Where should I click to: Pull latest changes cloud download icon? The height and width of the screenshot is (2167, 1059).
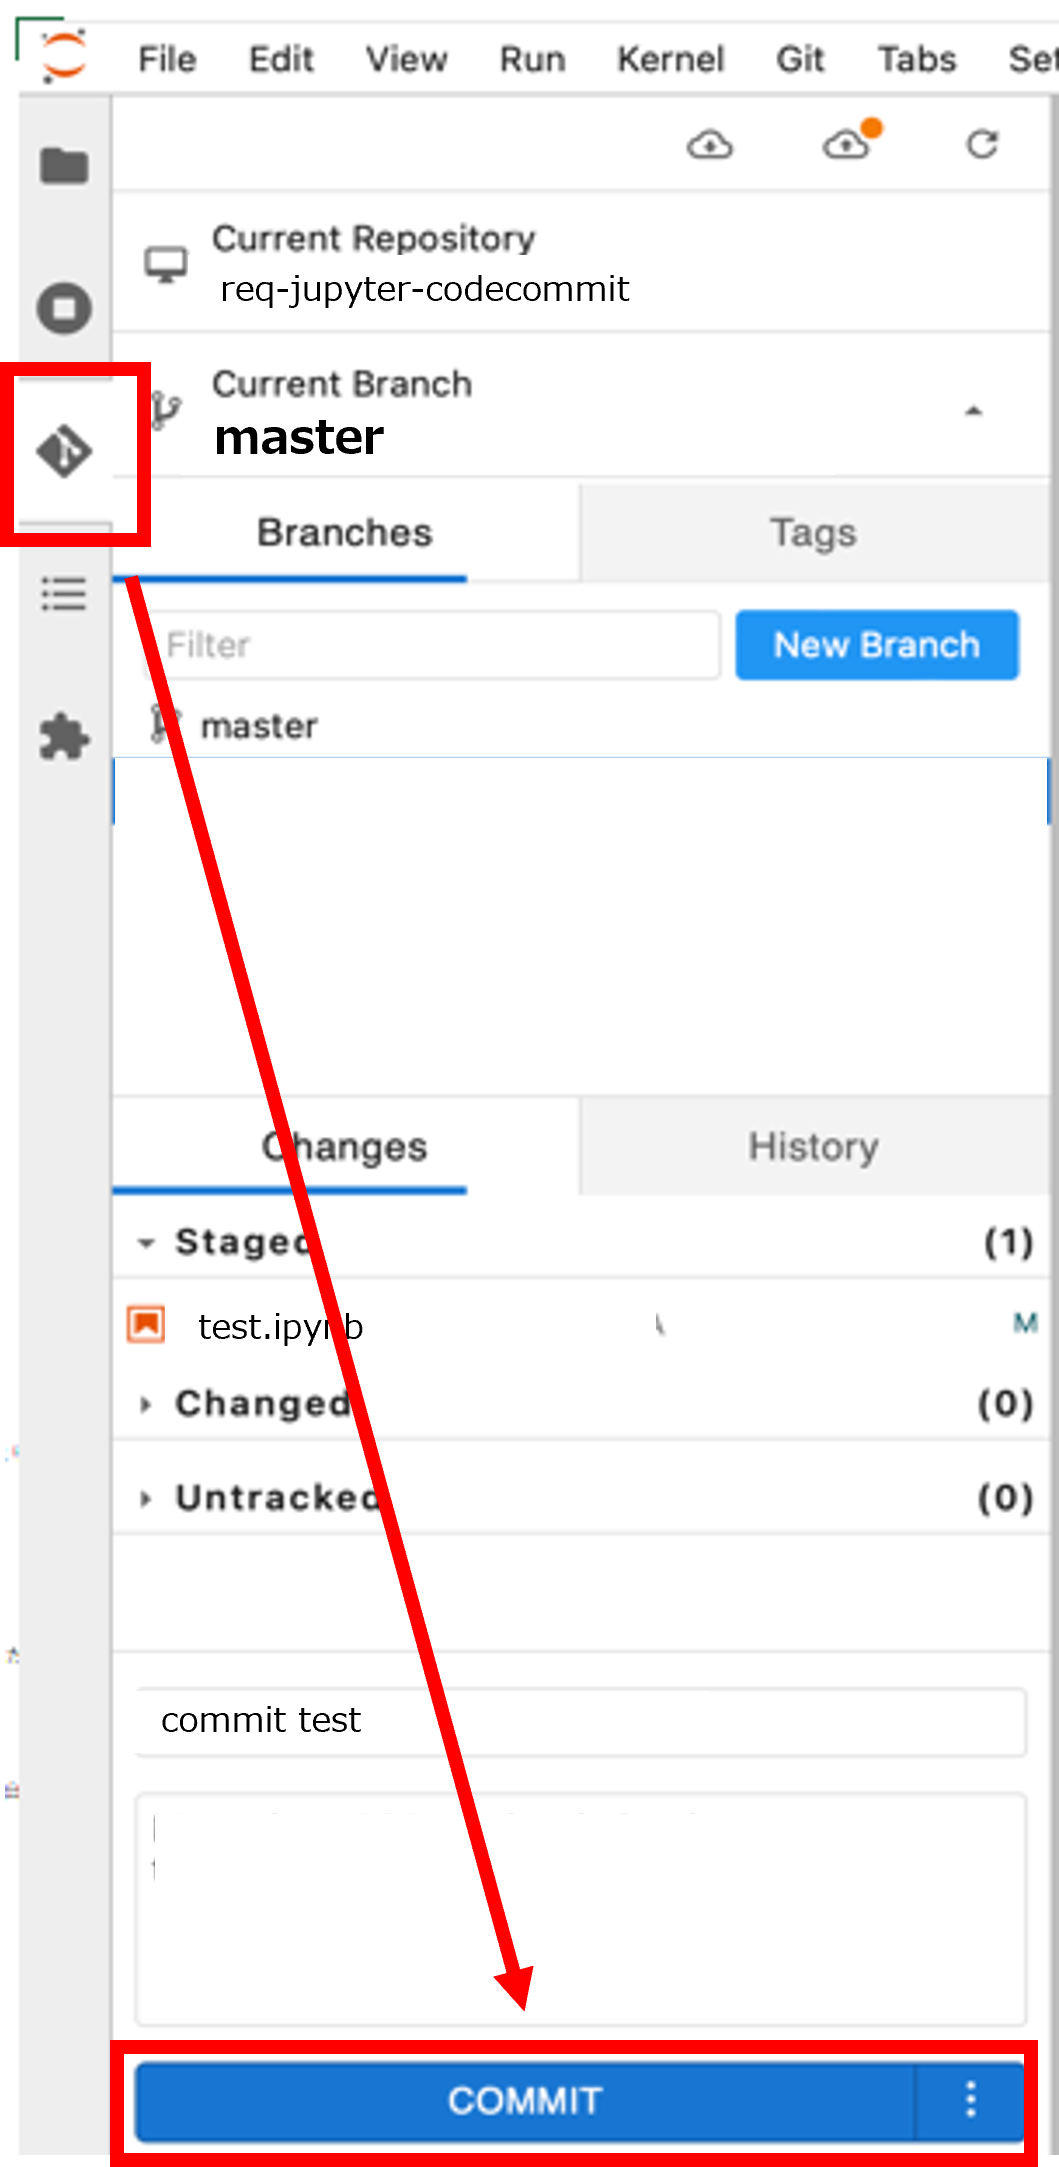[x=710, y=146]
